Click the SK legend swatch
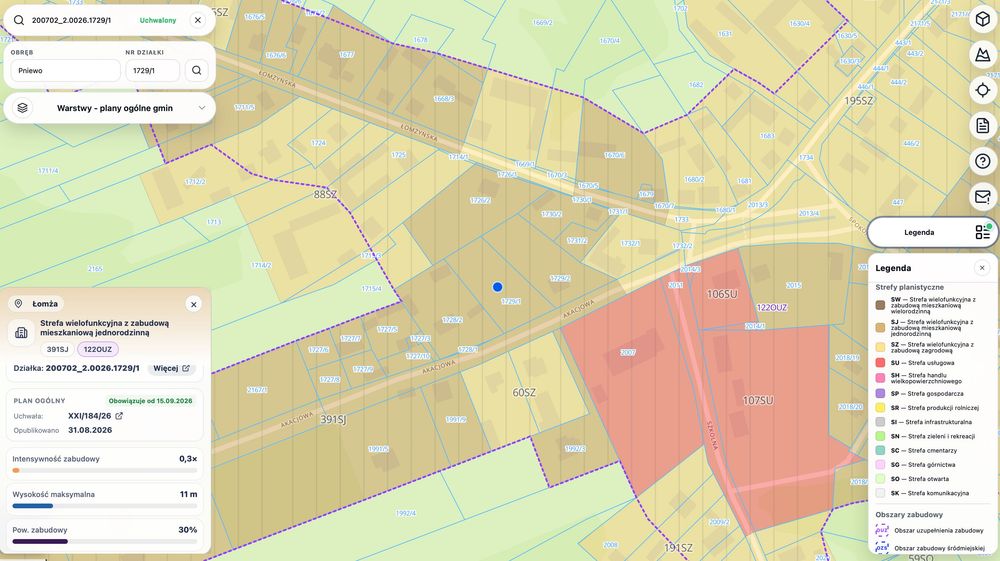1000x561 pixels. click(880, 493)
